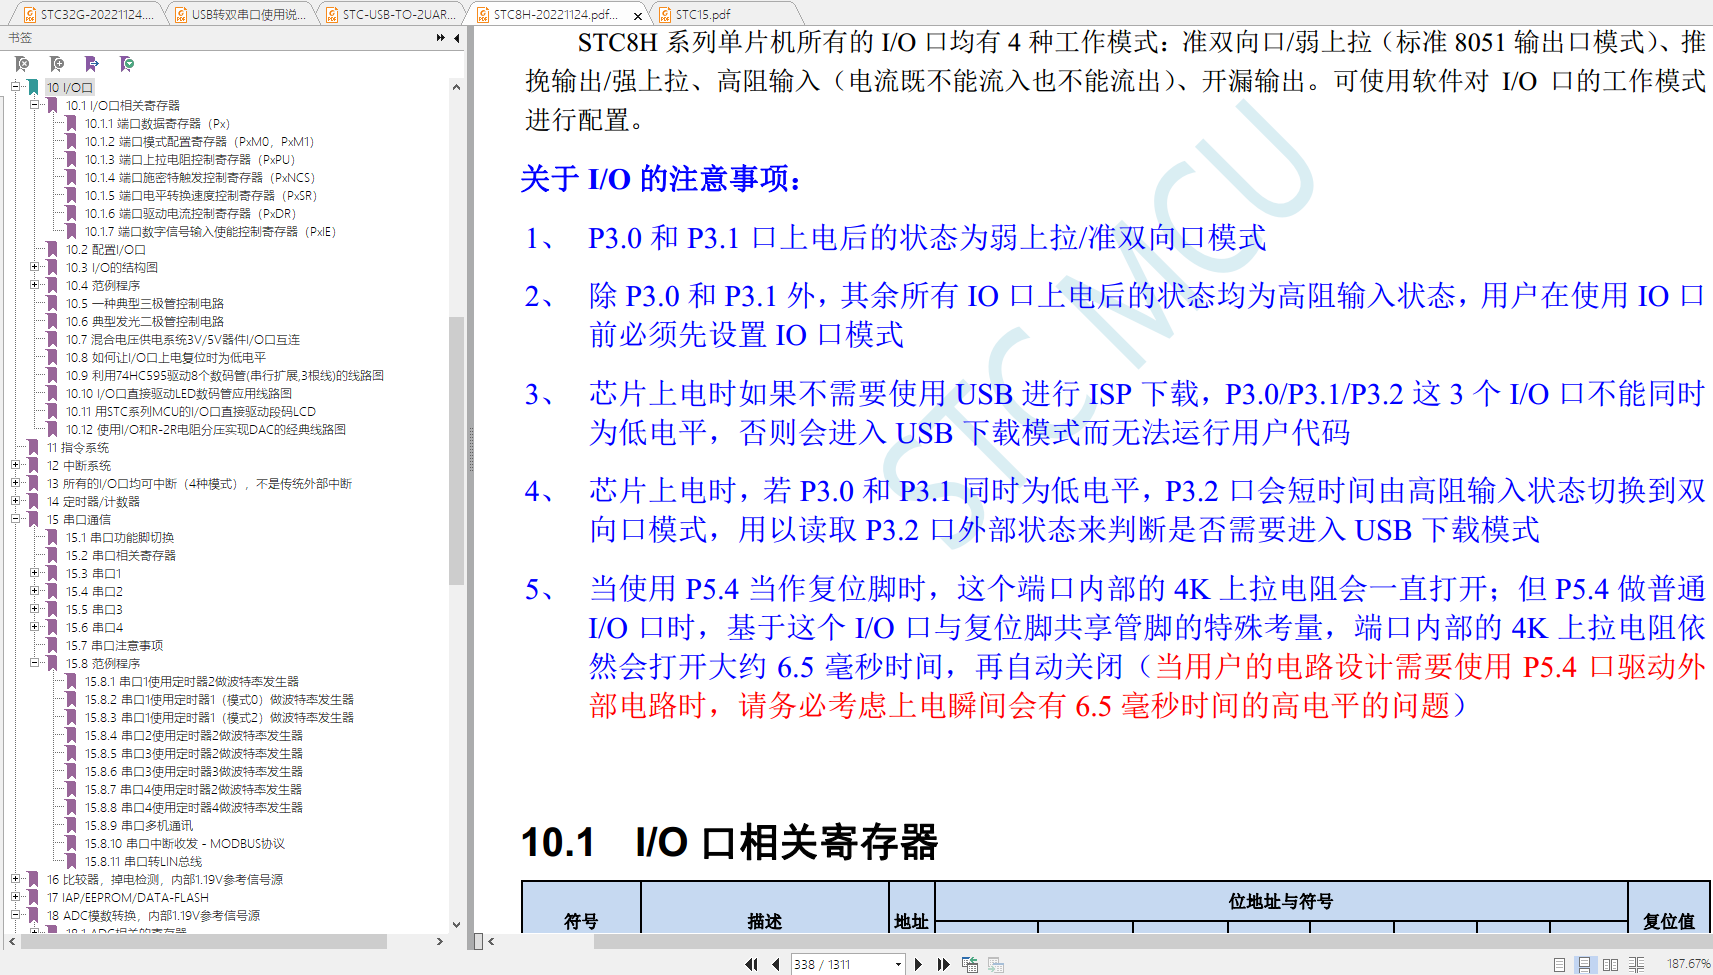Screen dimensions: 1713x975
Task: Click the heading 关于 I/O 的注意事项
Action: tap(660, 179)
